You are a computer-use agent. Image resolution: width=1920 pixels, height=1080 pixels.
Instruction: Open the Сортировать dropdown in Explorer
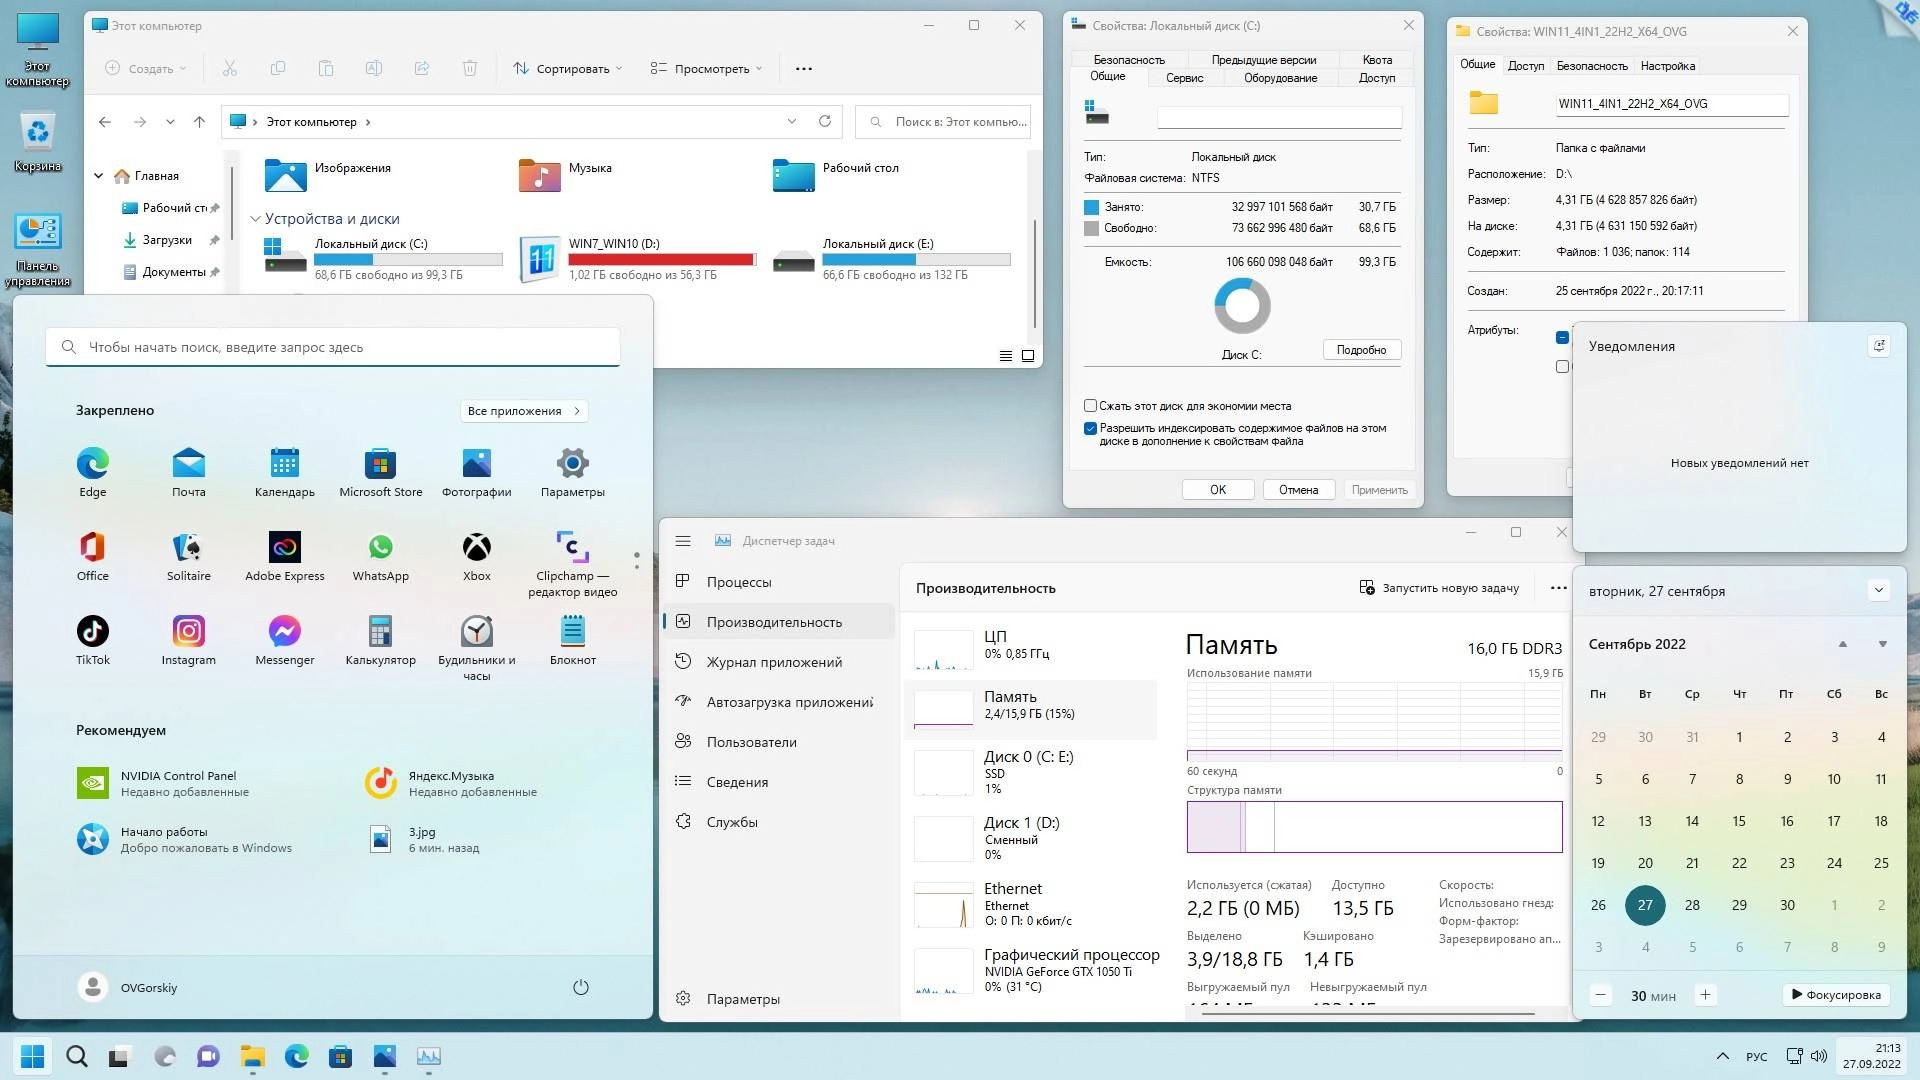[566, 68]
